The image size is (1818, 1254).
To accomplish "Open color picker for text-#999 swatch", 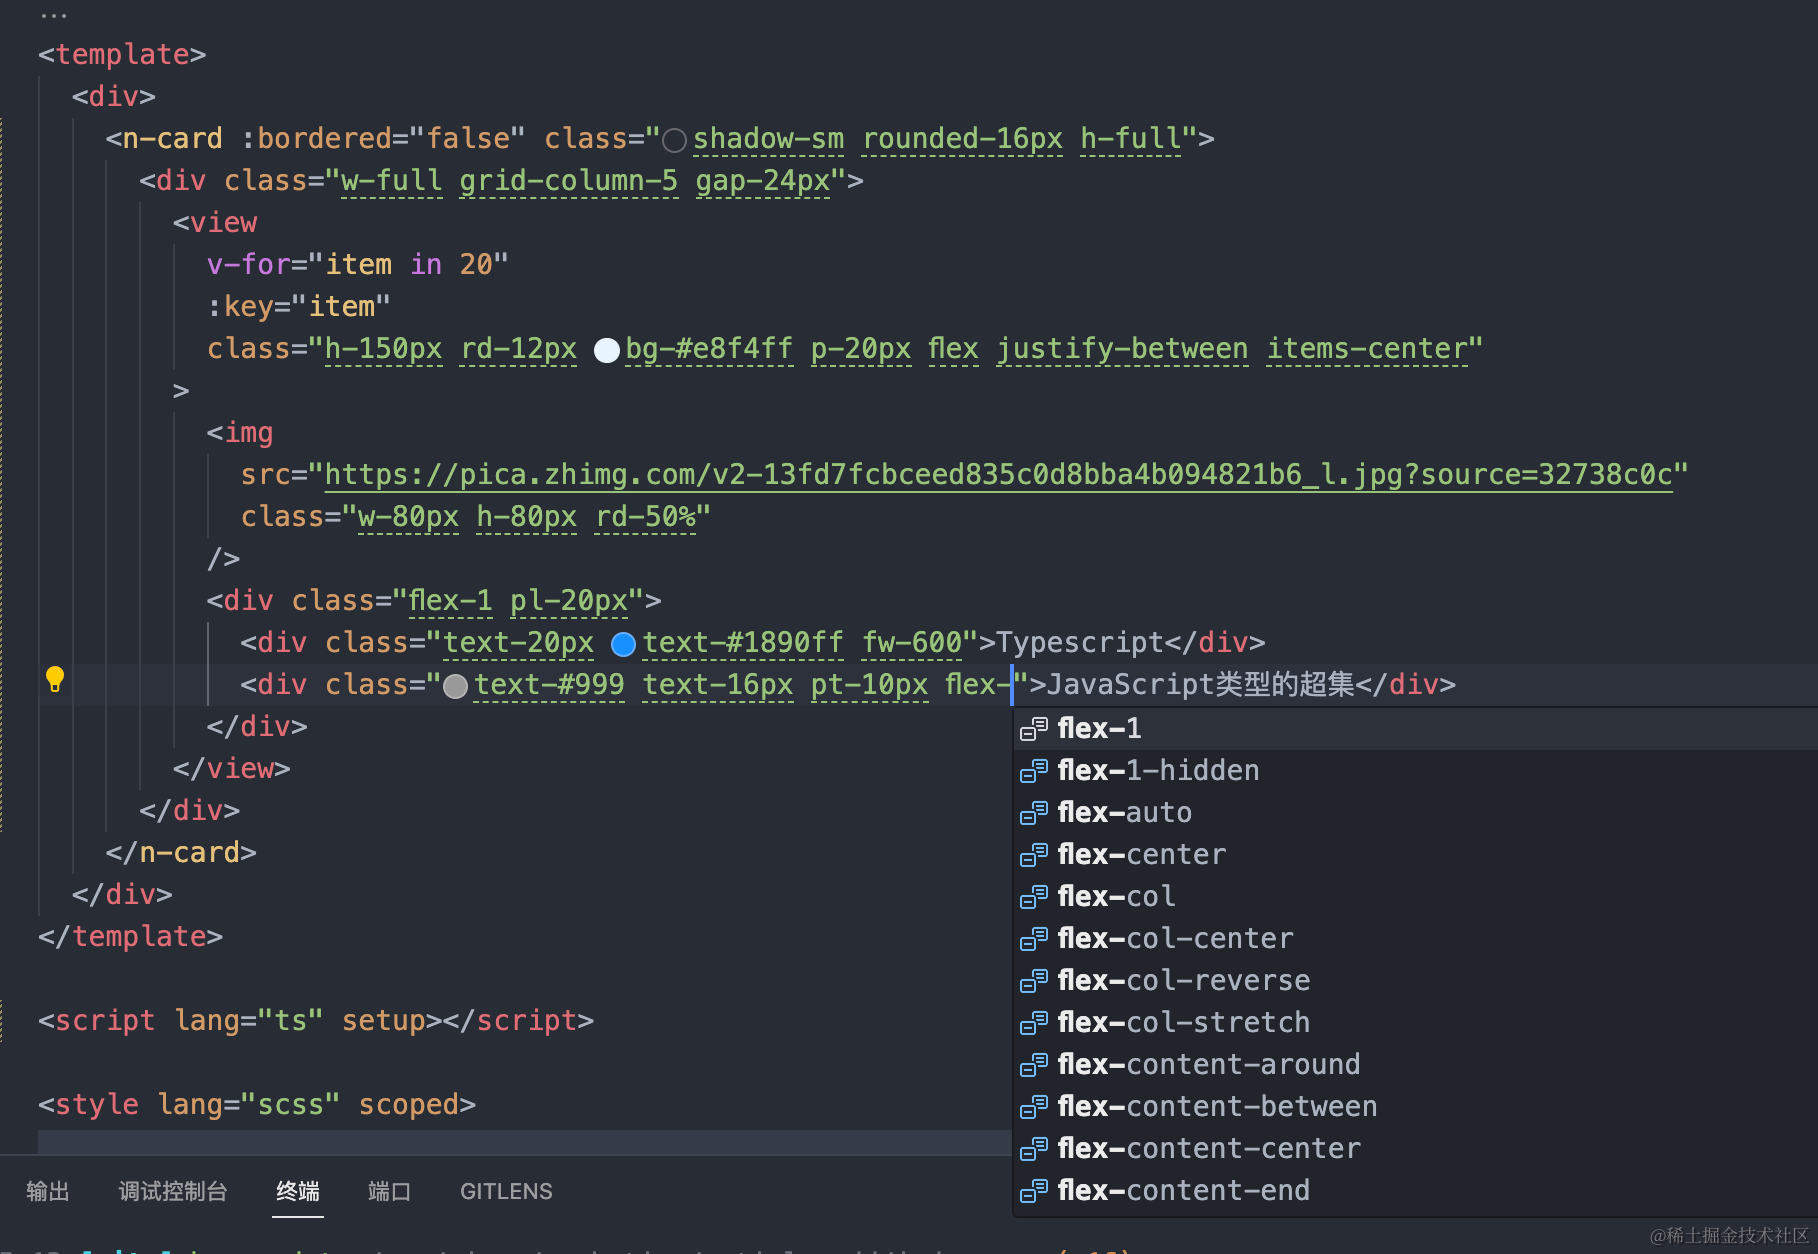I will pos(455,686).
